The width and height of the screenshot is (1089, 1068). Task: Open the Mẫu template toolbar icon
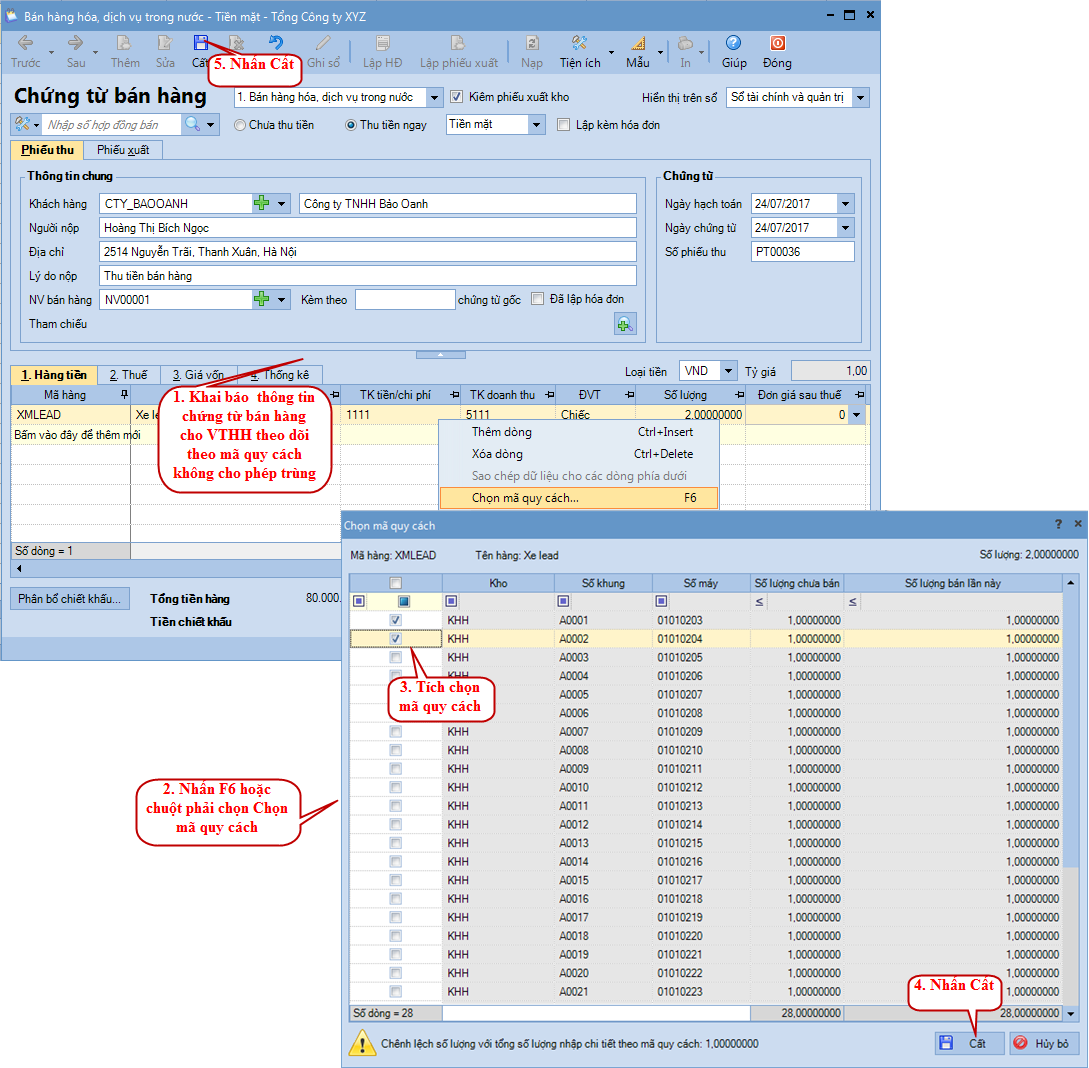click(638, 44)
